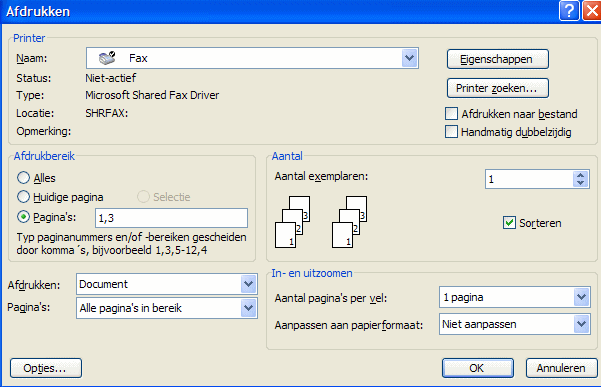Viewport: 601px width, 387px height.
Task: Click the Eigenschappen button
Action: coord(498,59)
